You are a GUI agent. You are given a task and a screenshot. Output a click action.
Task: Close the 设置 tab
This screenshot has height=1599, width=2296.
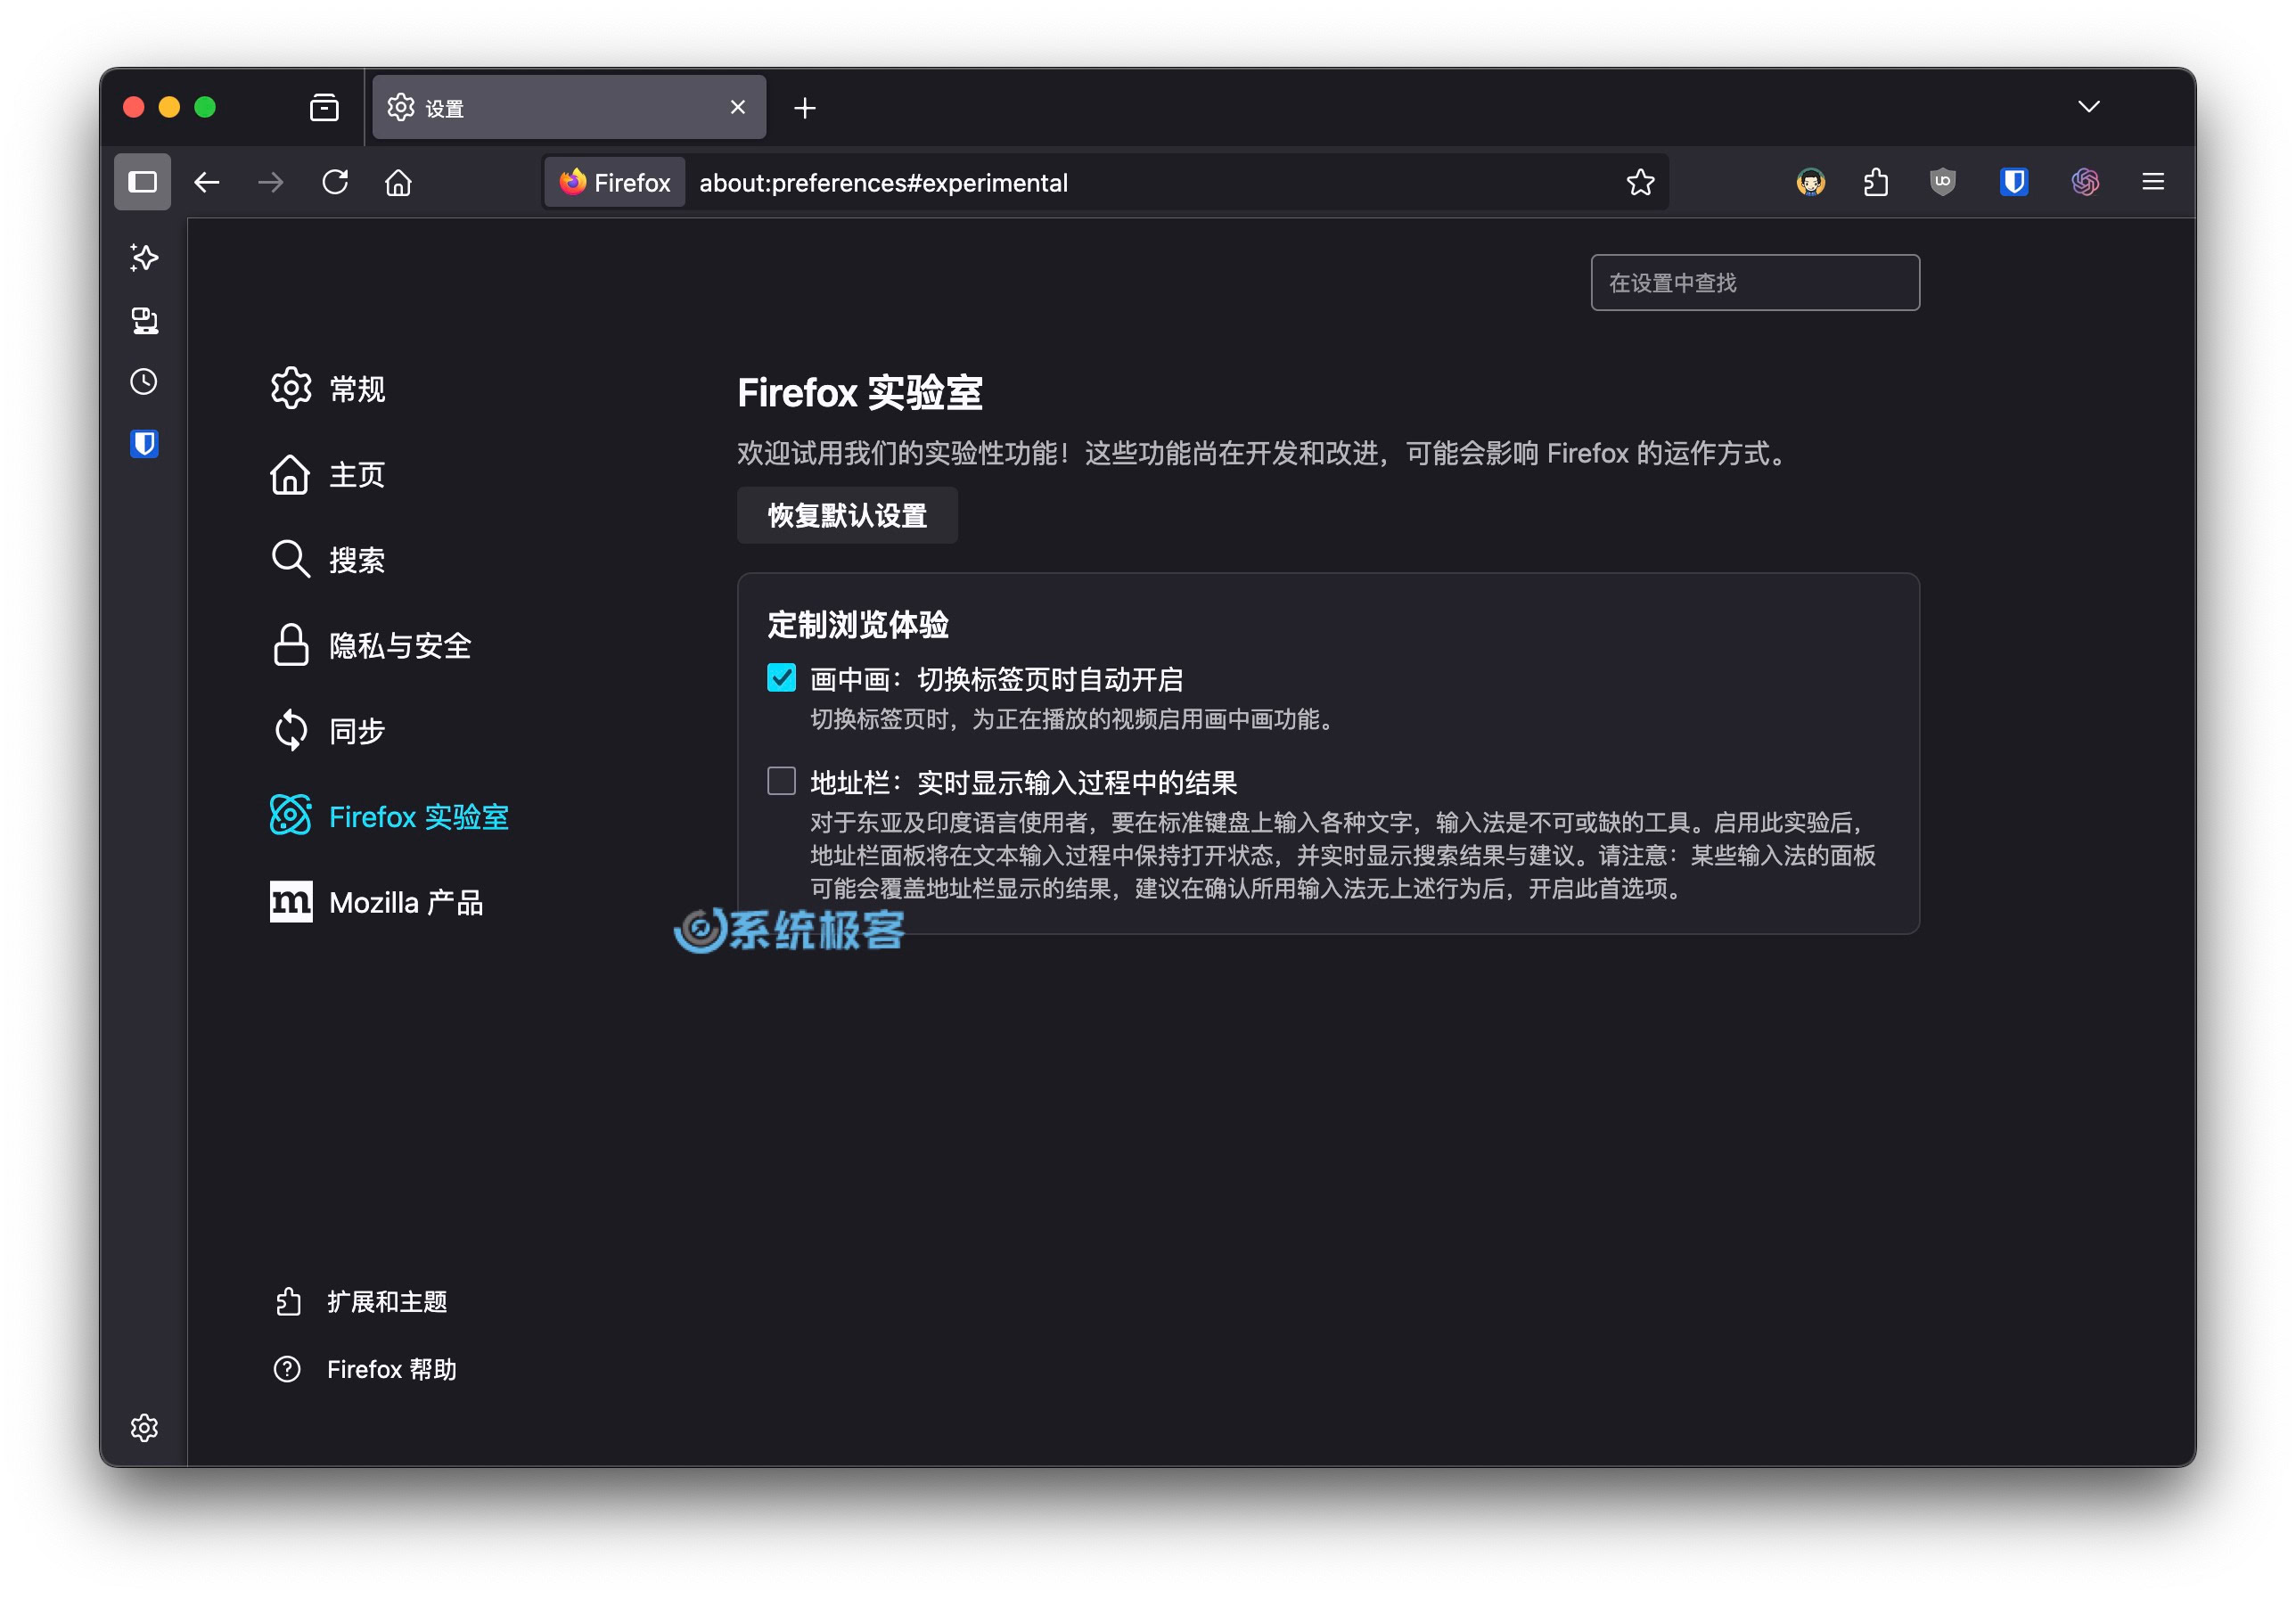(738, 107)
